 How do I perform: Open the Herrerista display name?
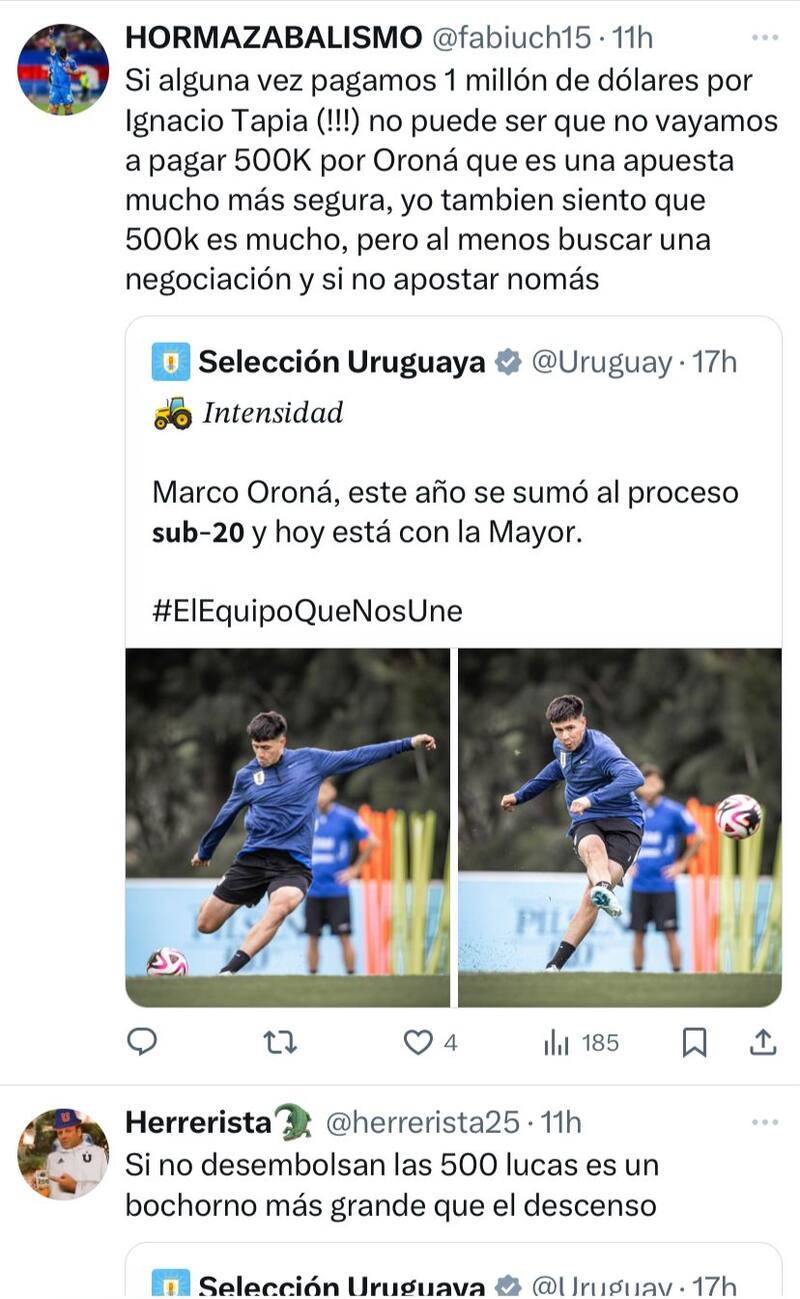pyautogui.click(x=198, y=1123)
